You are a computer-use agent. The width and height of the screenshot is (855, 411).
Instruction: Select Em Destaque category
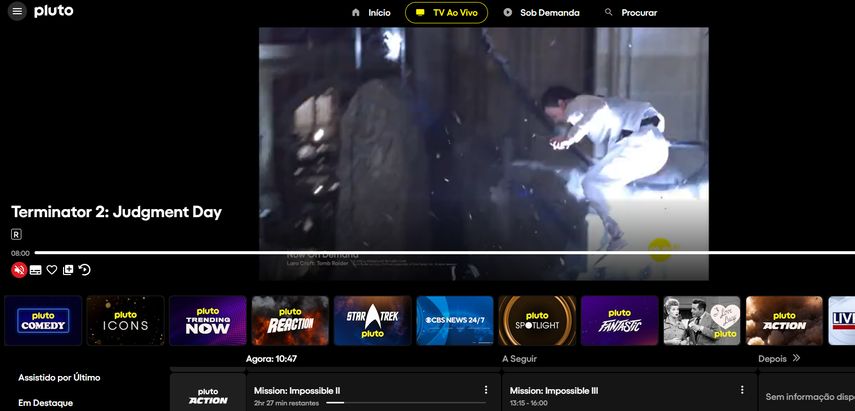tap(45, 403)
